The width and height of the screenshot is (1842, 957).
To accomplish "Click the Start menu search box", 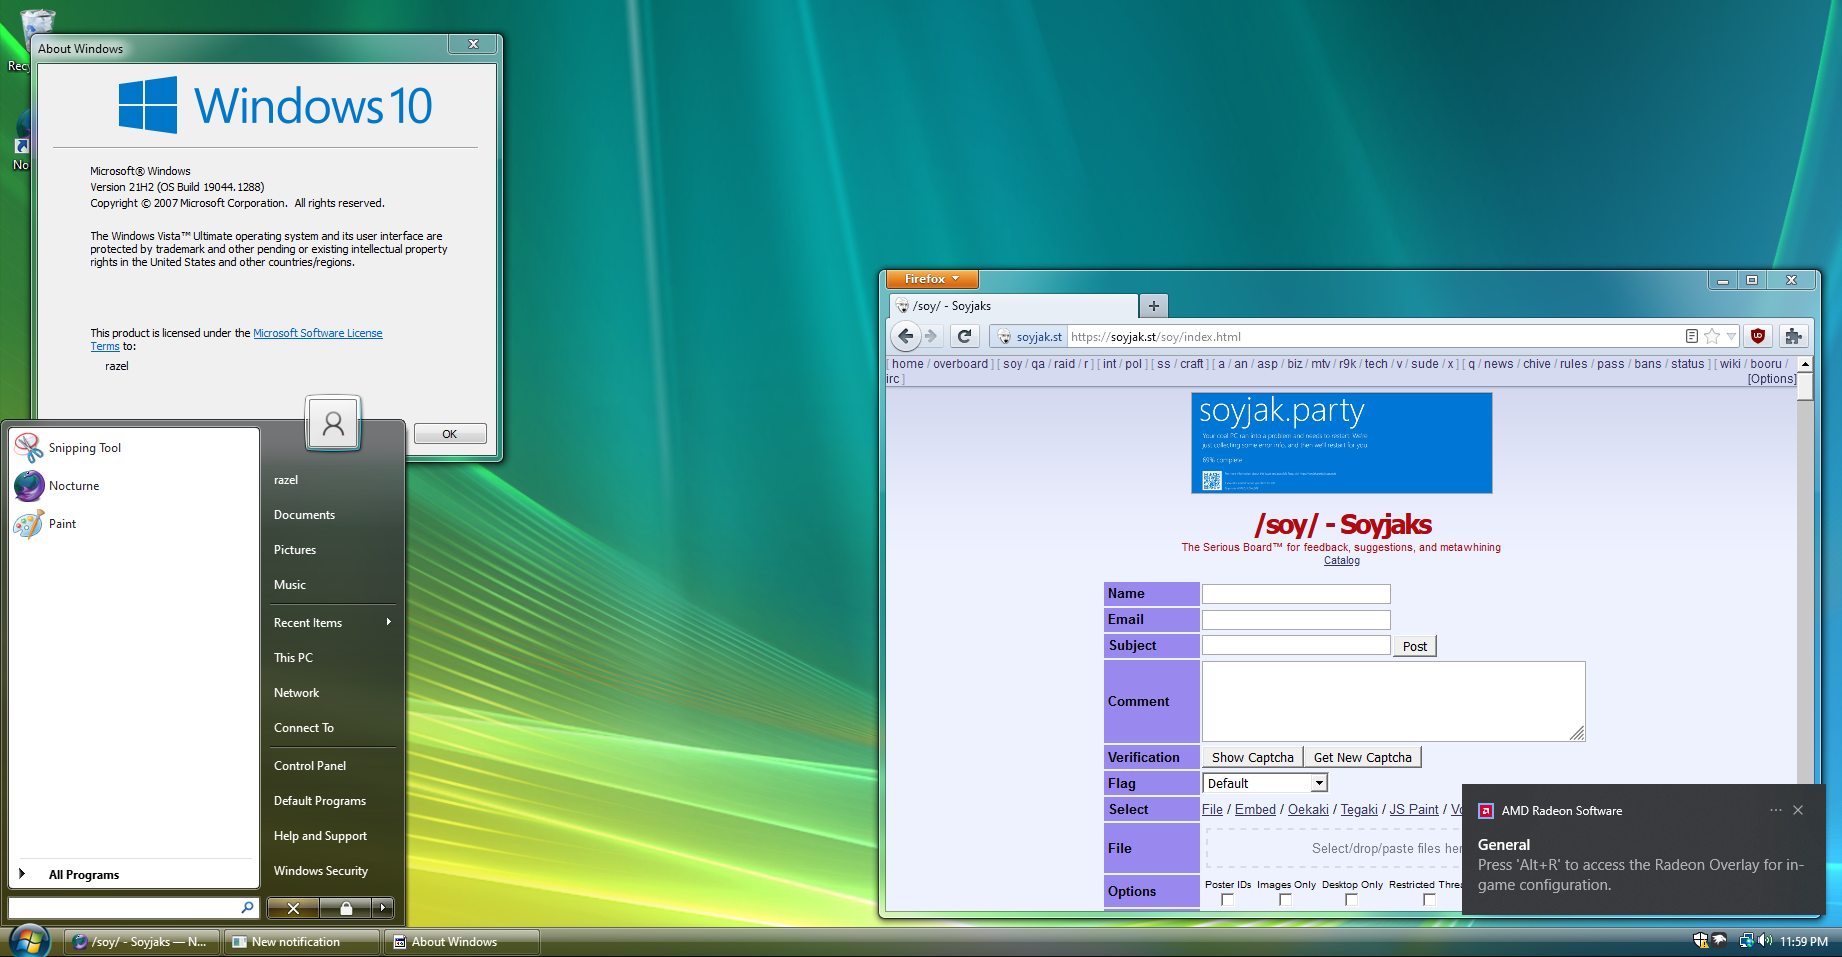I will [134, 907].
